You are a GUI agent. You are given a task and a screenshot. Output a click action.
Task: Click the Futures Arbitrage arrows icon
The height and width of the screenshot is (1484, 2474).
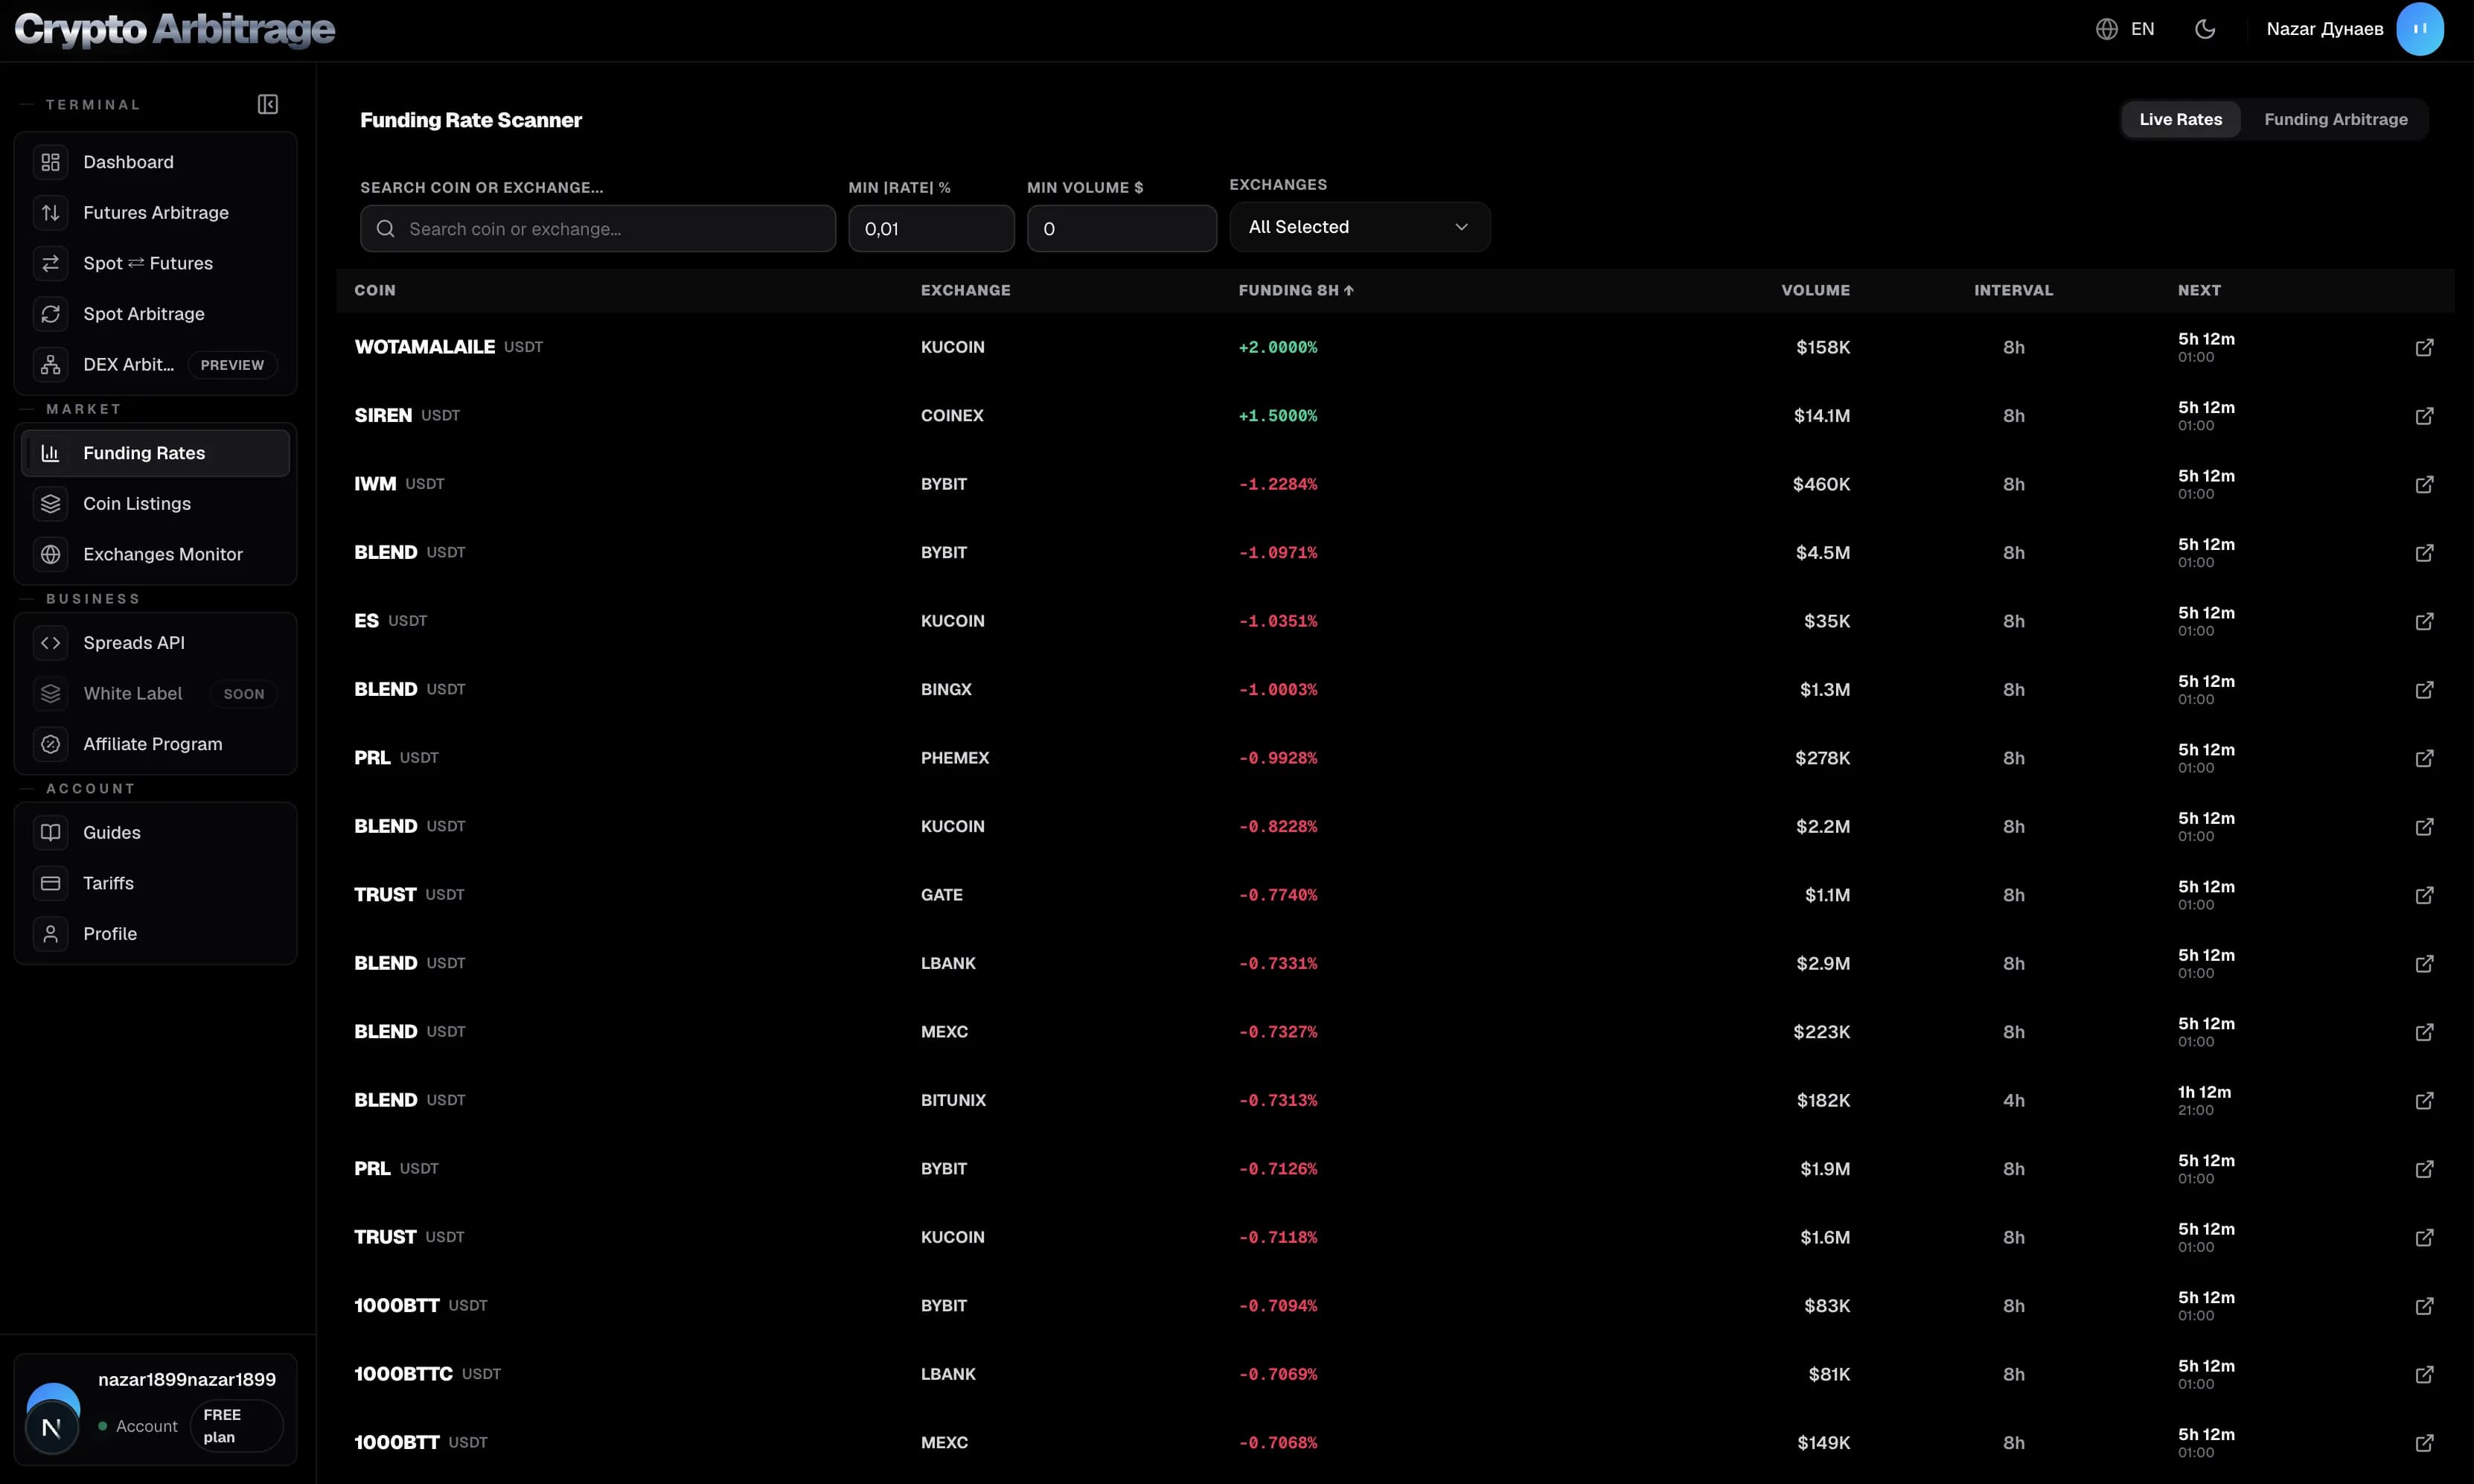(x=50, y=212)
